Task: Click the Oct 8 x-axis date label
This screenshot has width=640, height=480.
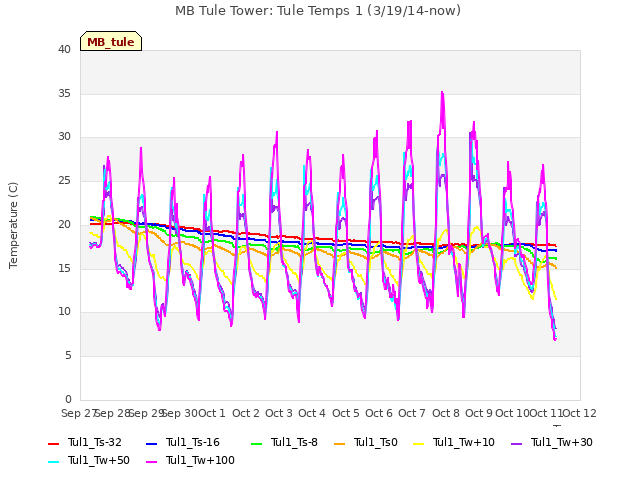Action: pyautogui.click(x=446, y=413)
